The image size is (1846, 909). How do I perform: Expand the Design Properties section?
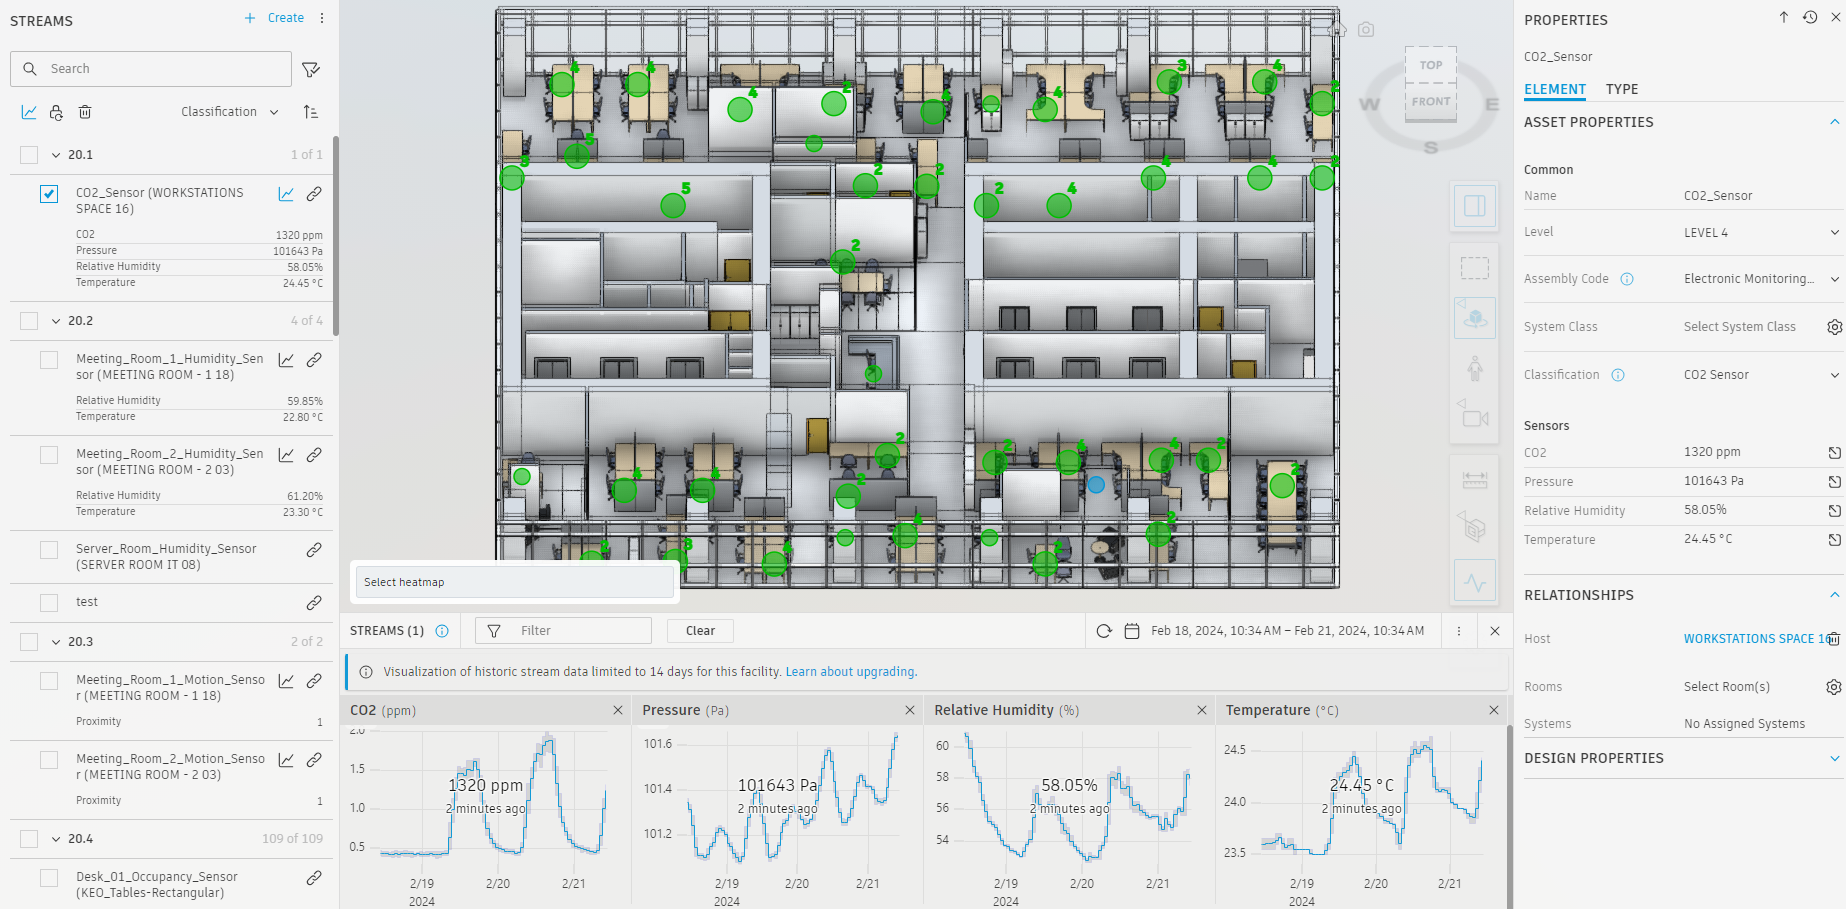tap(1834, 758)
